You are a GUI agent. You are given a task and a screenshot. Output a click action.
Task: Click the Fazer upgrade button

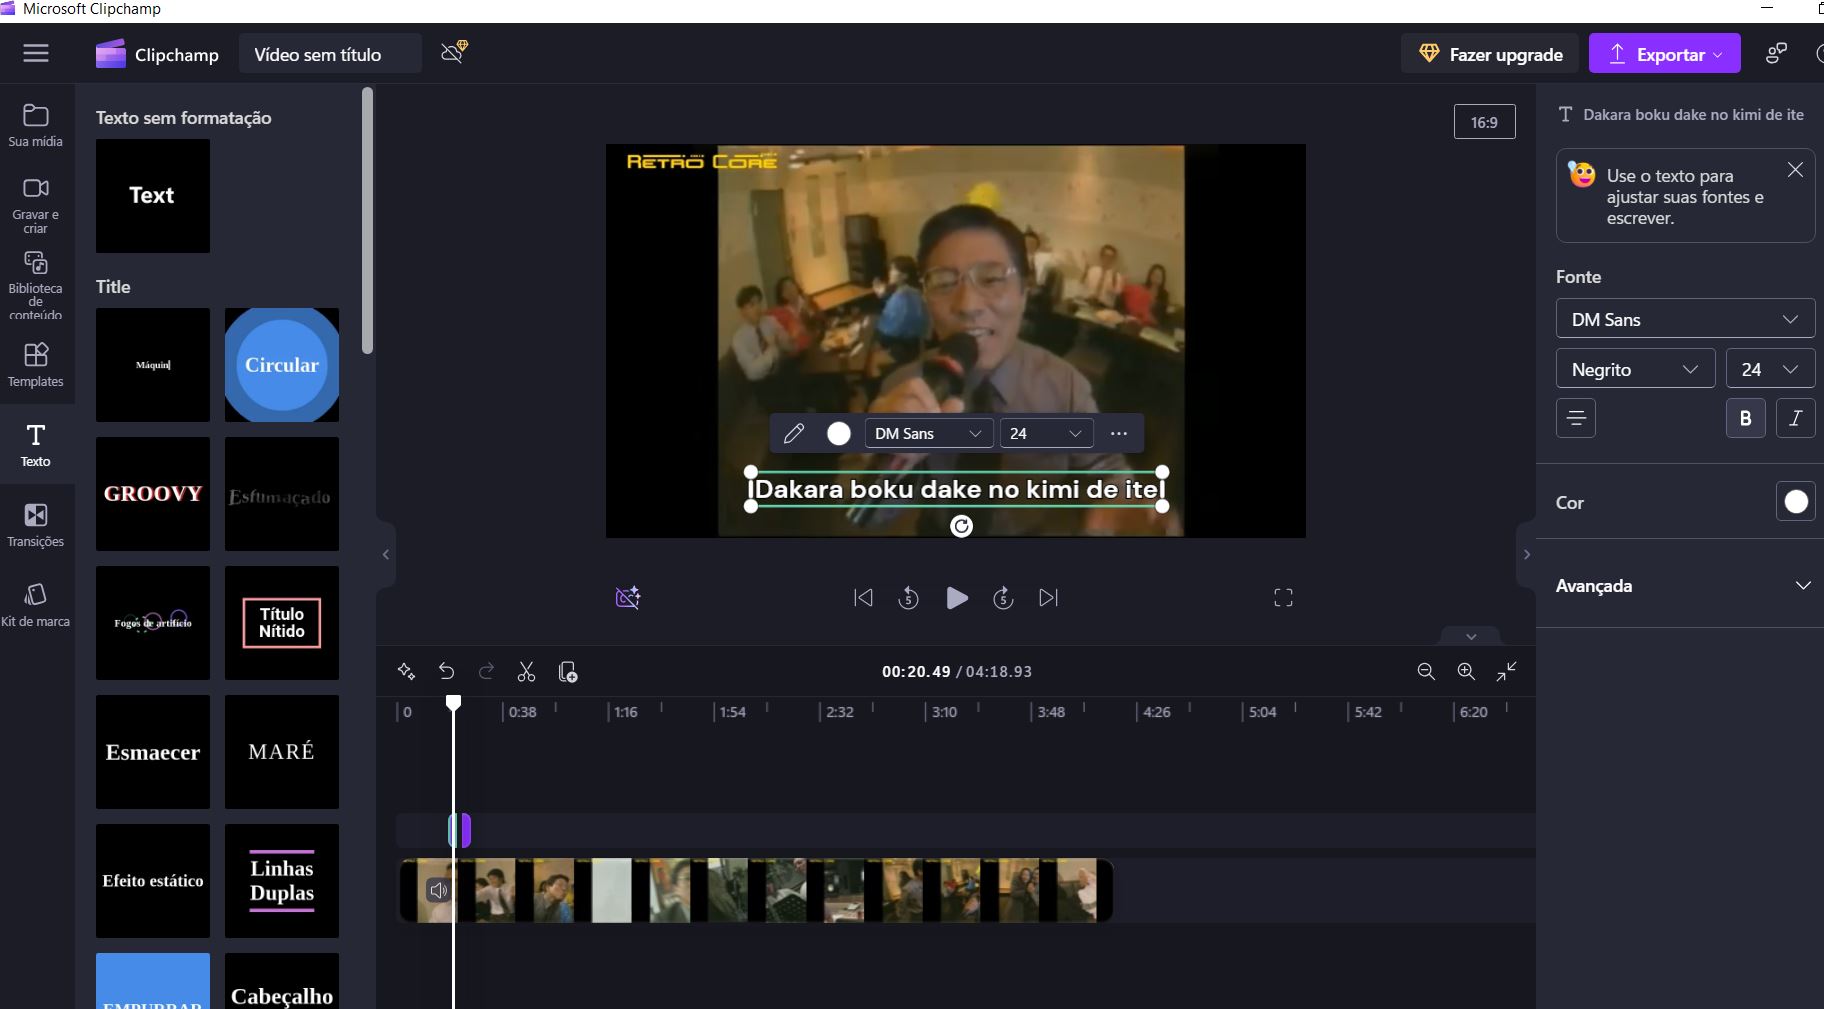pos(1490,54)
